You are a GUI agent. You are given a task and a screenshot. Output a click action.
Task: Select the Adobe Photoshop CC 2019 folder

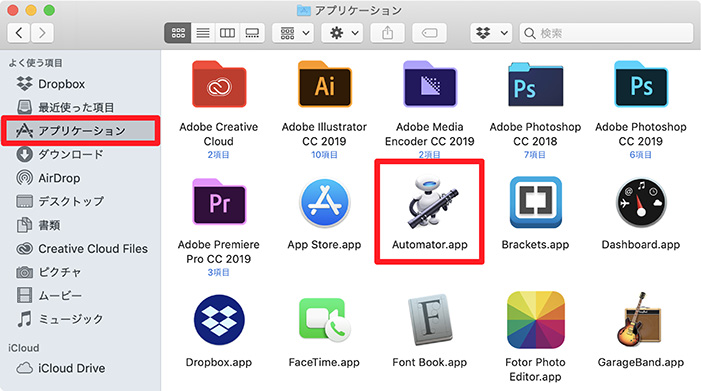click(641, 84)
